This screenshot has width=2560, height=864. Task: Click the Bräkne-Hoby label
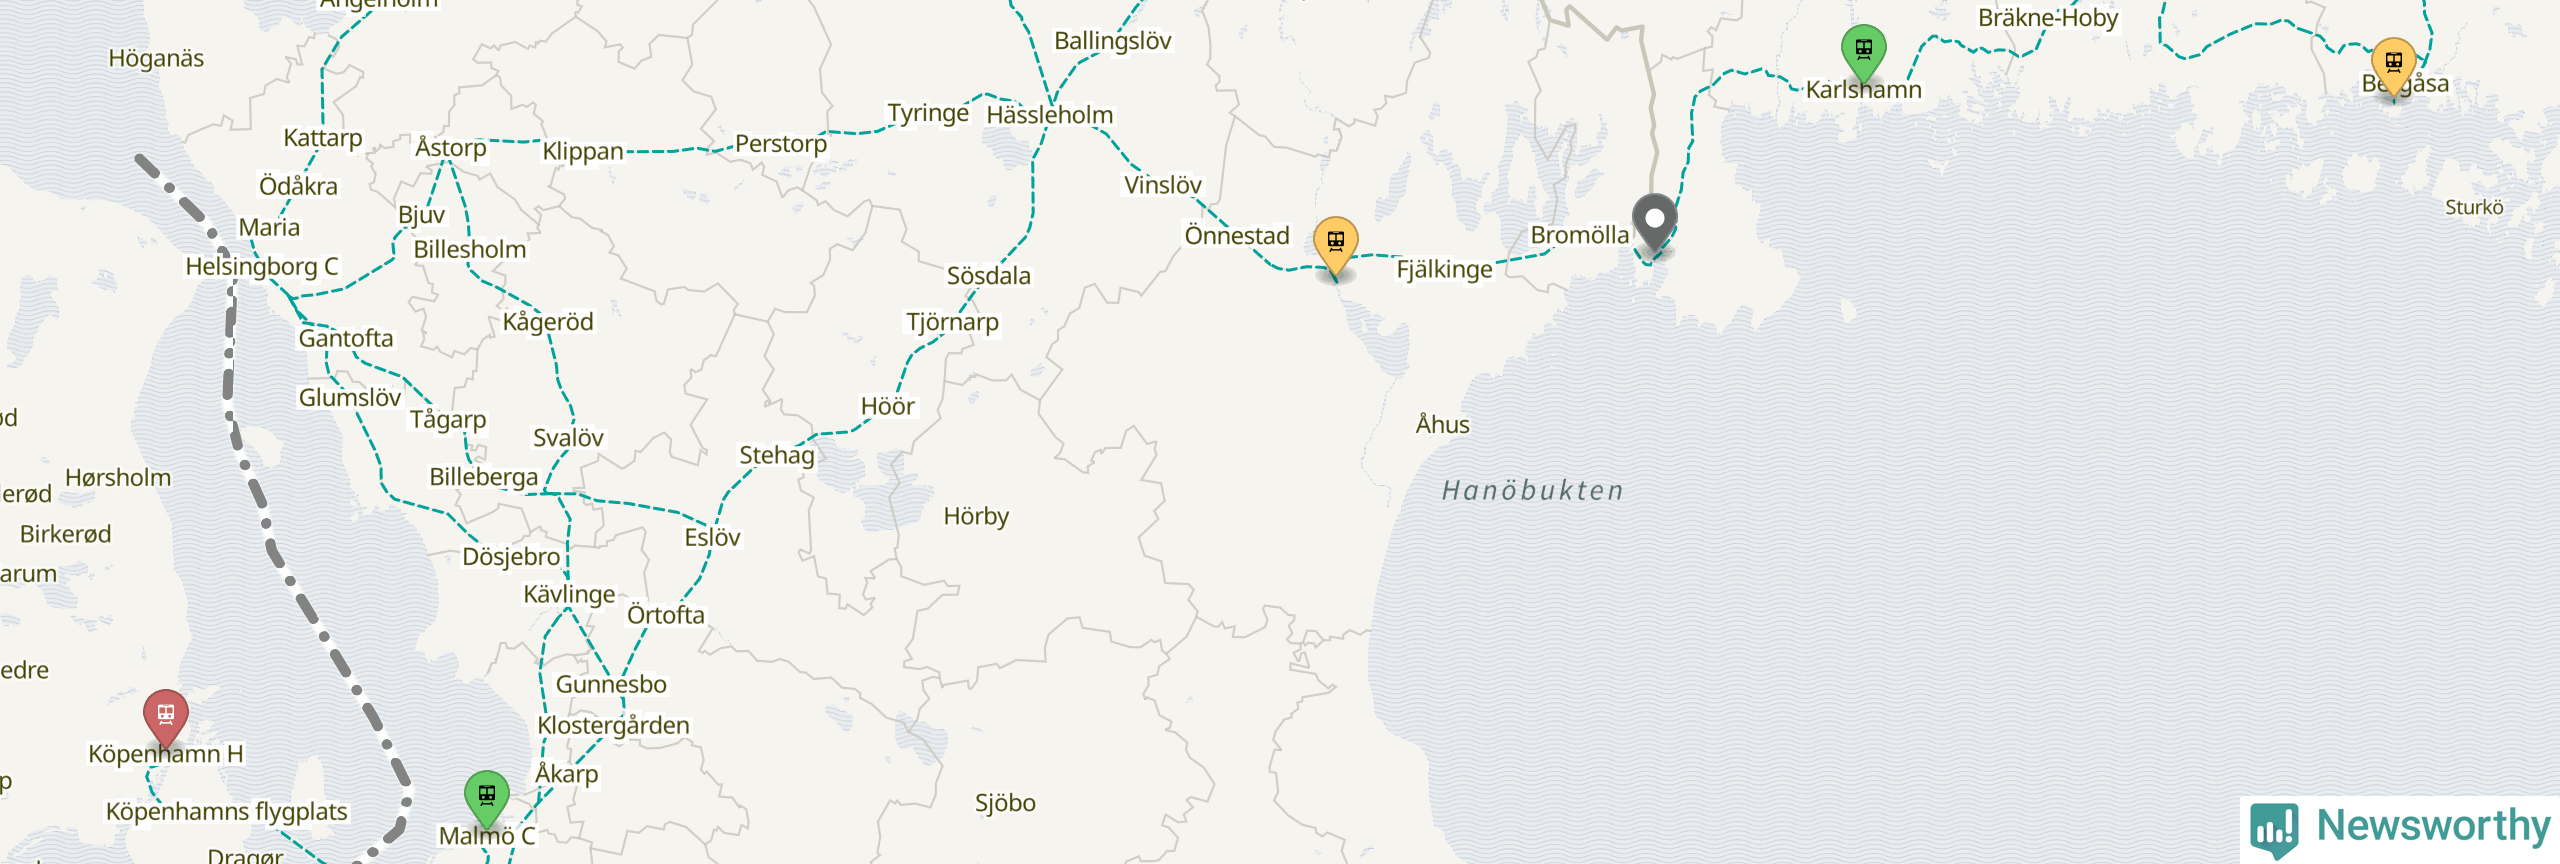2048,18
